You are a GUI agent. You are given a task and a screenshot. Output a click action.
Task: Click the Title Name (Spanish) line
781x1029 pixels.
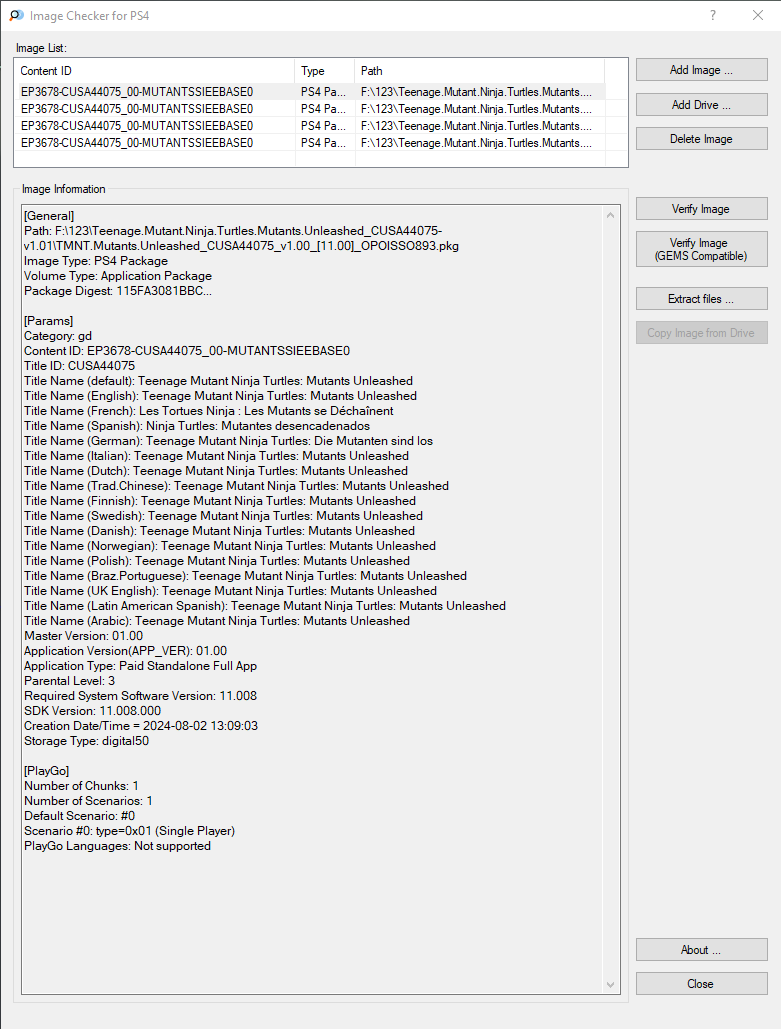click(197, 426)
